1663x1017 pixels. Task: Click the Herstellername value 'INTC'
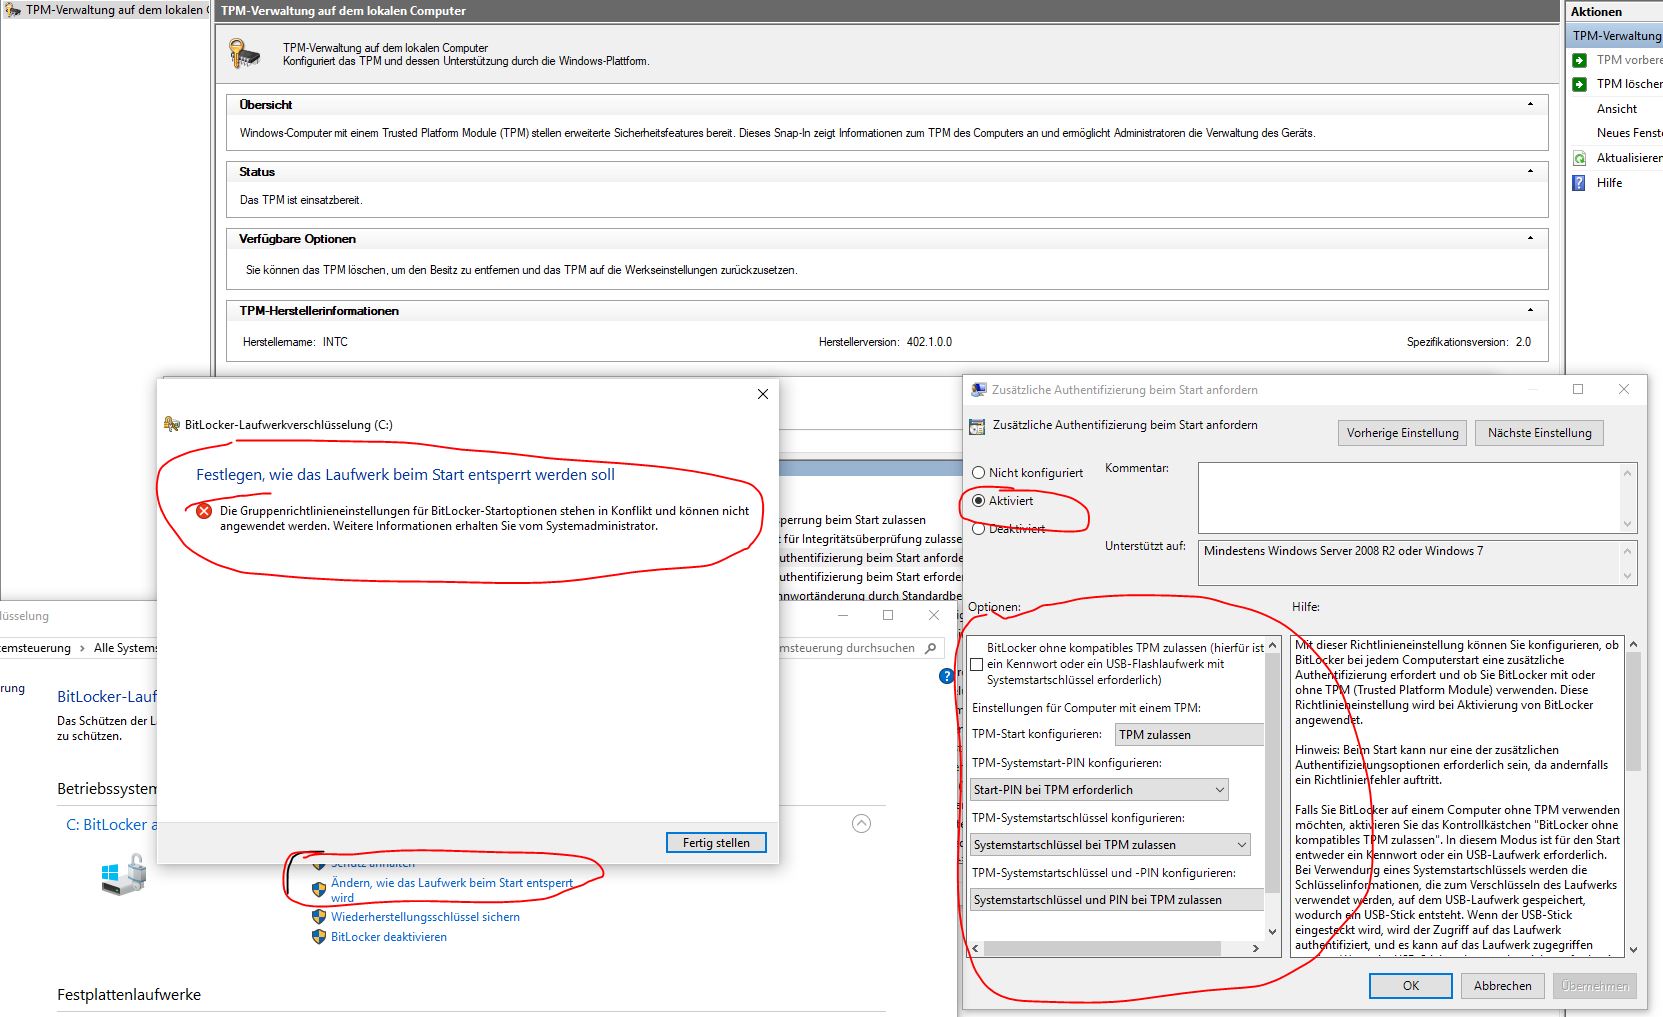[335, 342]
